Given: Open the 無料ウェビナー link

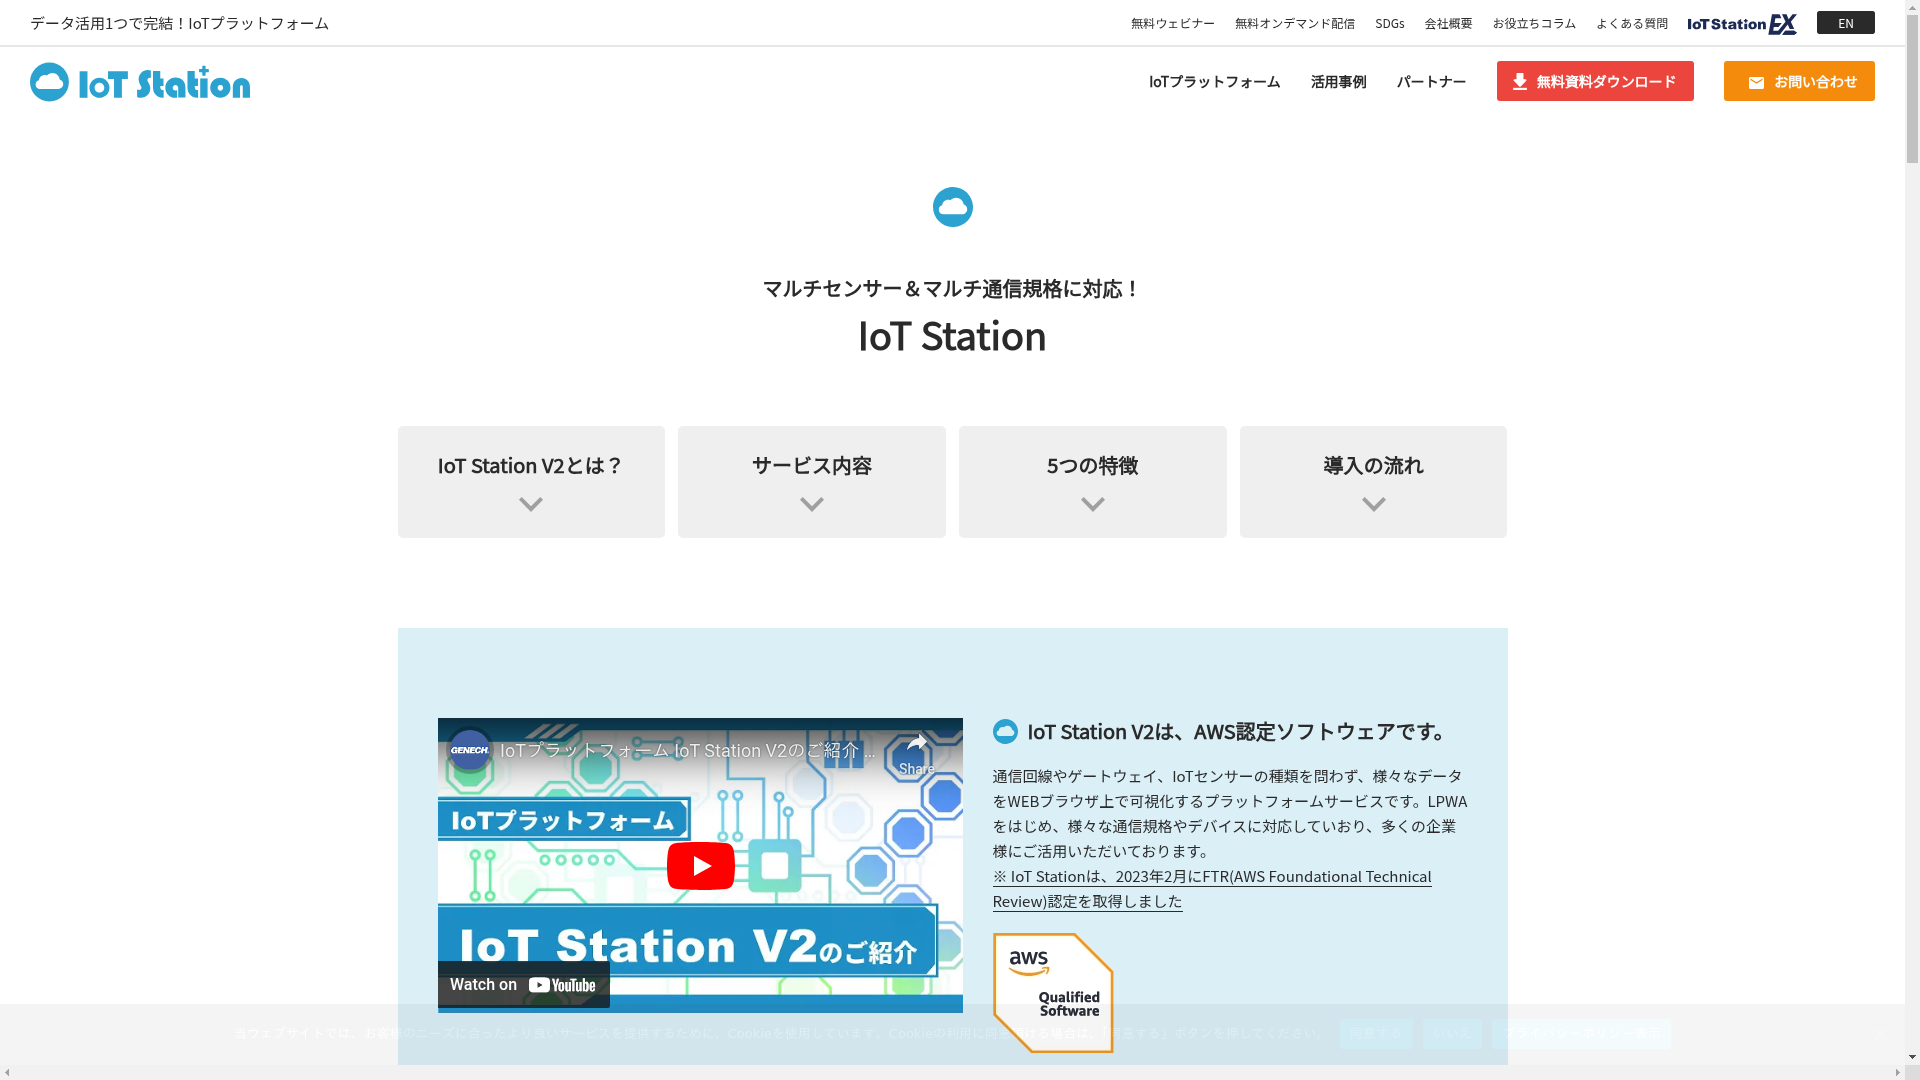Looking at the screenshot, I should 1172,23.
